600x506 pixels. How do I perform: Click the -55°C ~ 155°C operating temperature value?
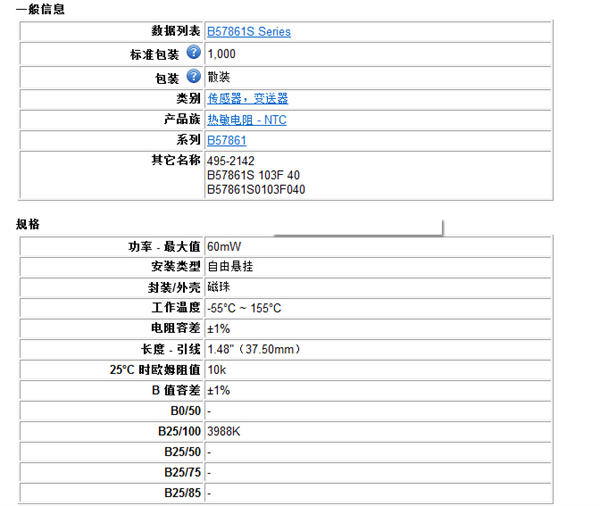click(244, 308)
